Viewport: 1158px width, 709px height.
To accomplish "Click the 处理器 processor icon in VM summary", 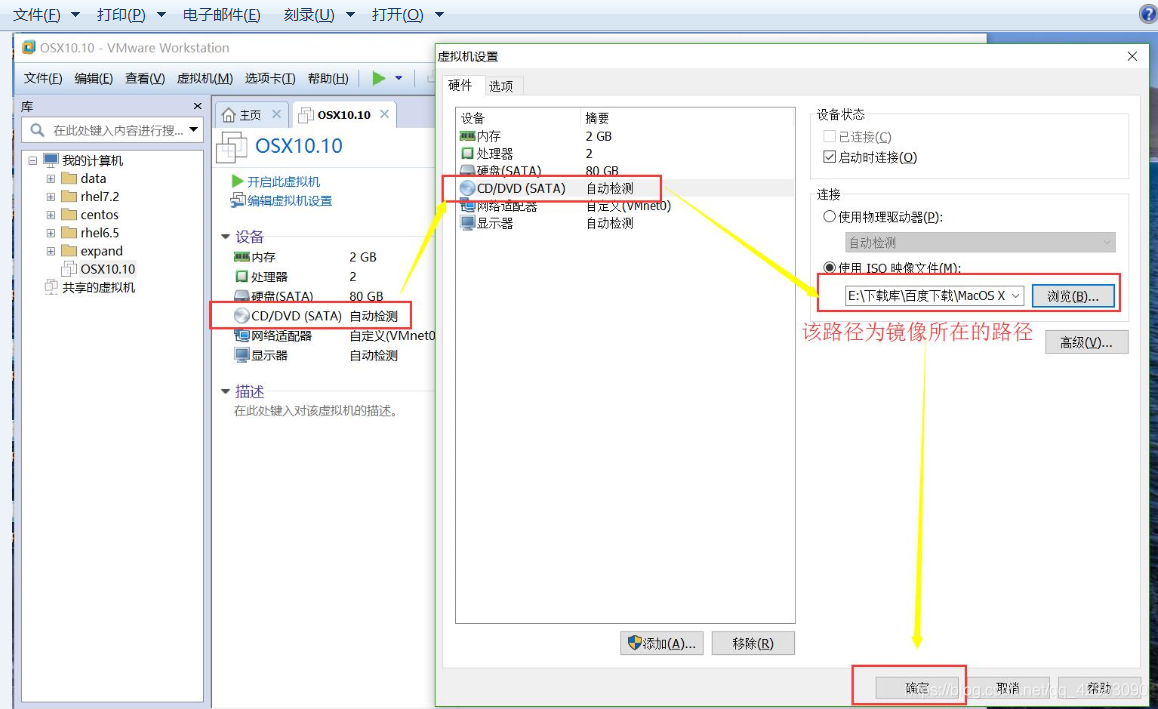I will (x=241, y=276).
